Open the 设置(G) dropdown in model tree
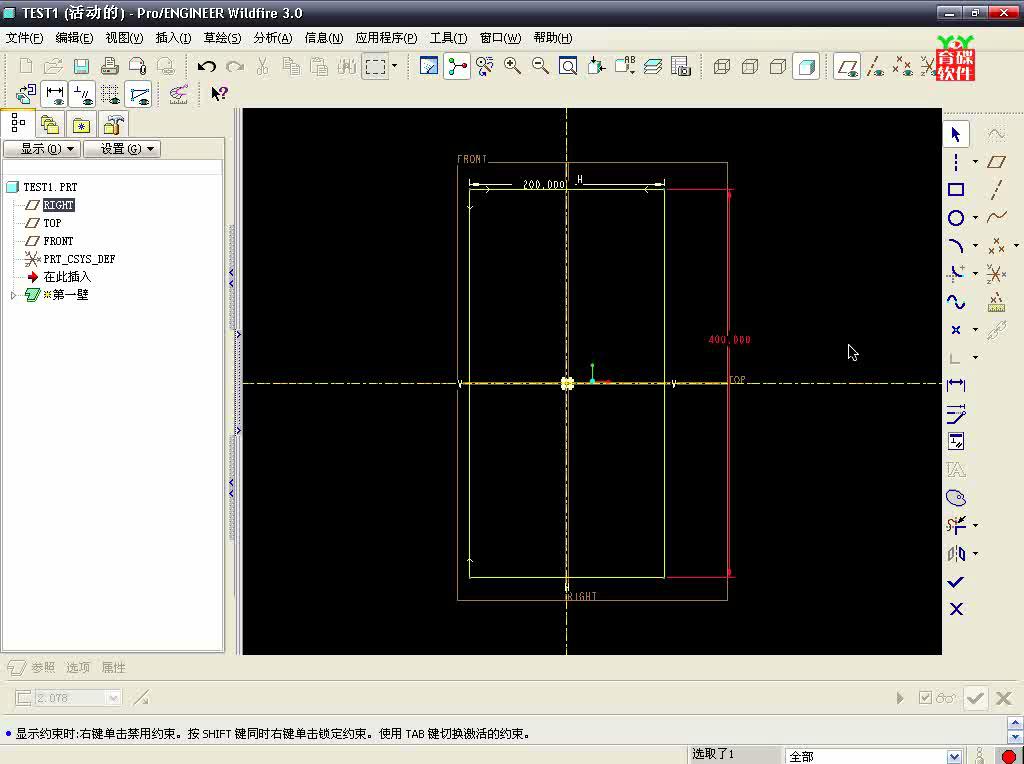The width and height of the screenshot is (1024, 764). click(121, 149)
